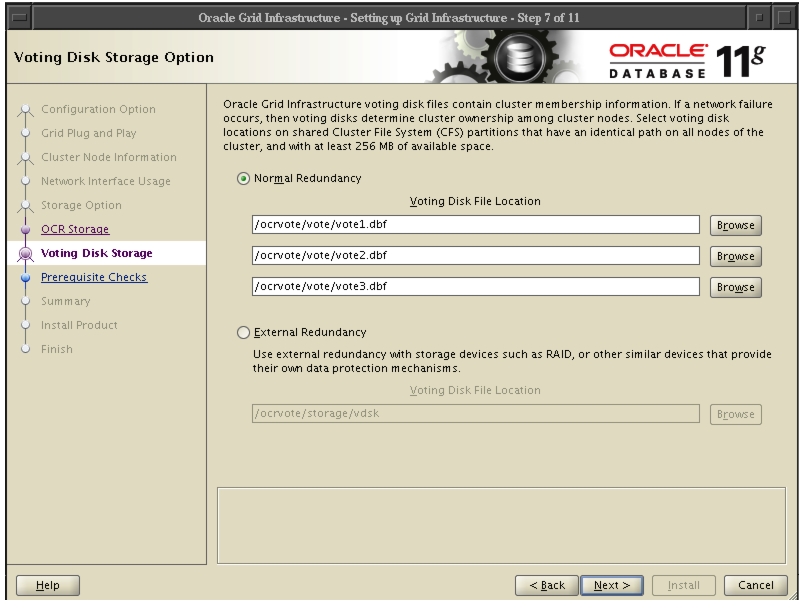The height and width of the screenshot is (613, 802).
Task: Click the Grid Plug and Play step
Action: (88, 133)
